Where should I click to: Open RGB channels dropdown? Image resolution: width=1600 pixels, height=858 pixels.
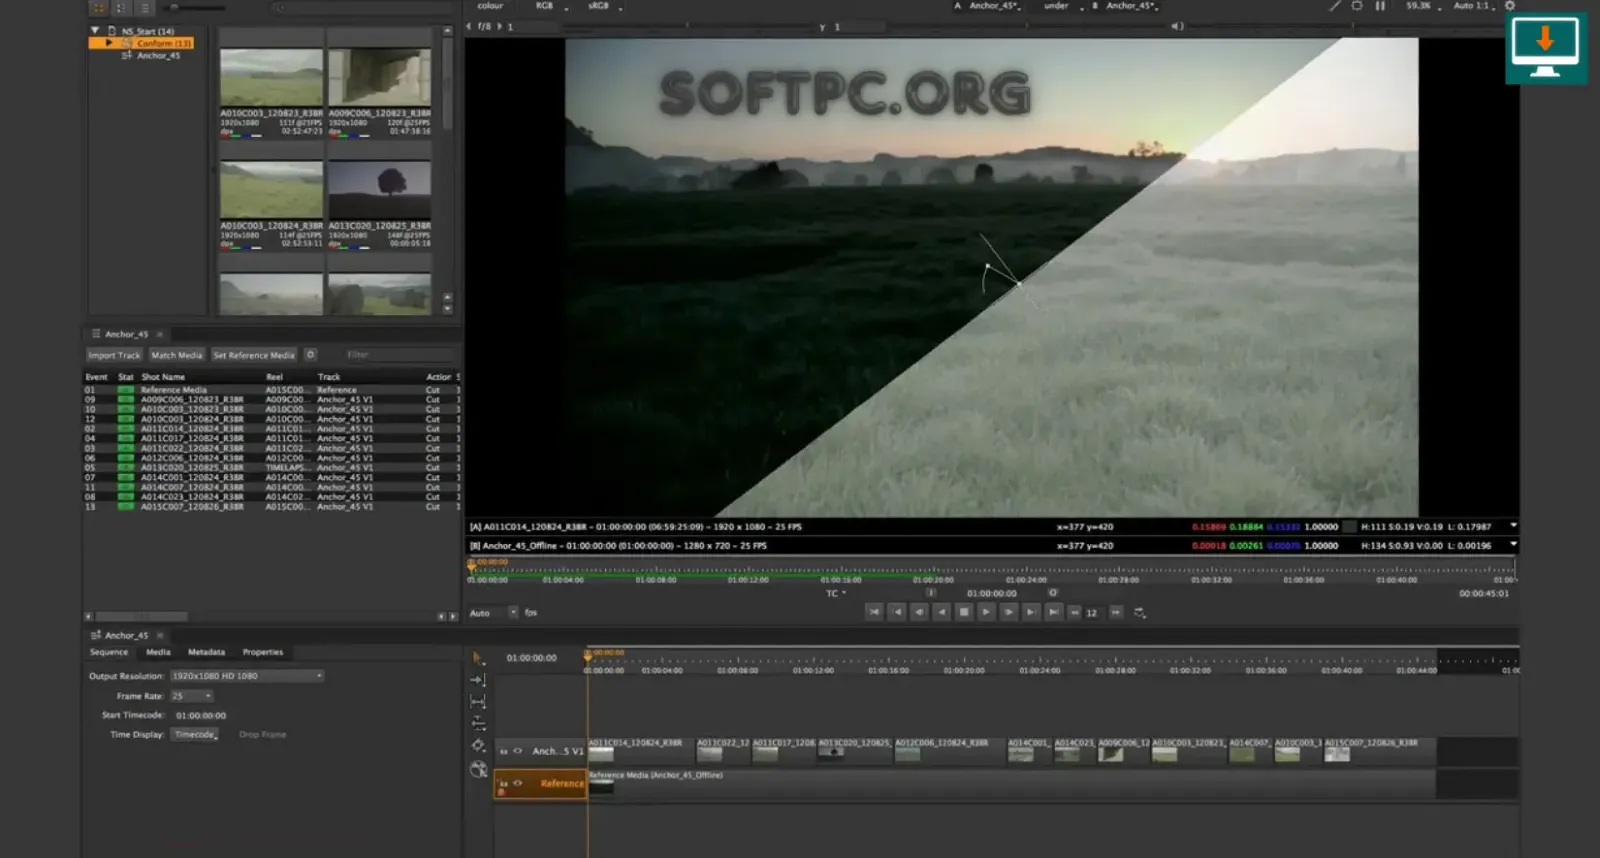tap(550, 6)
